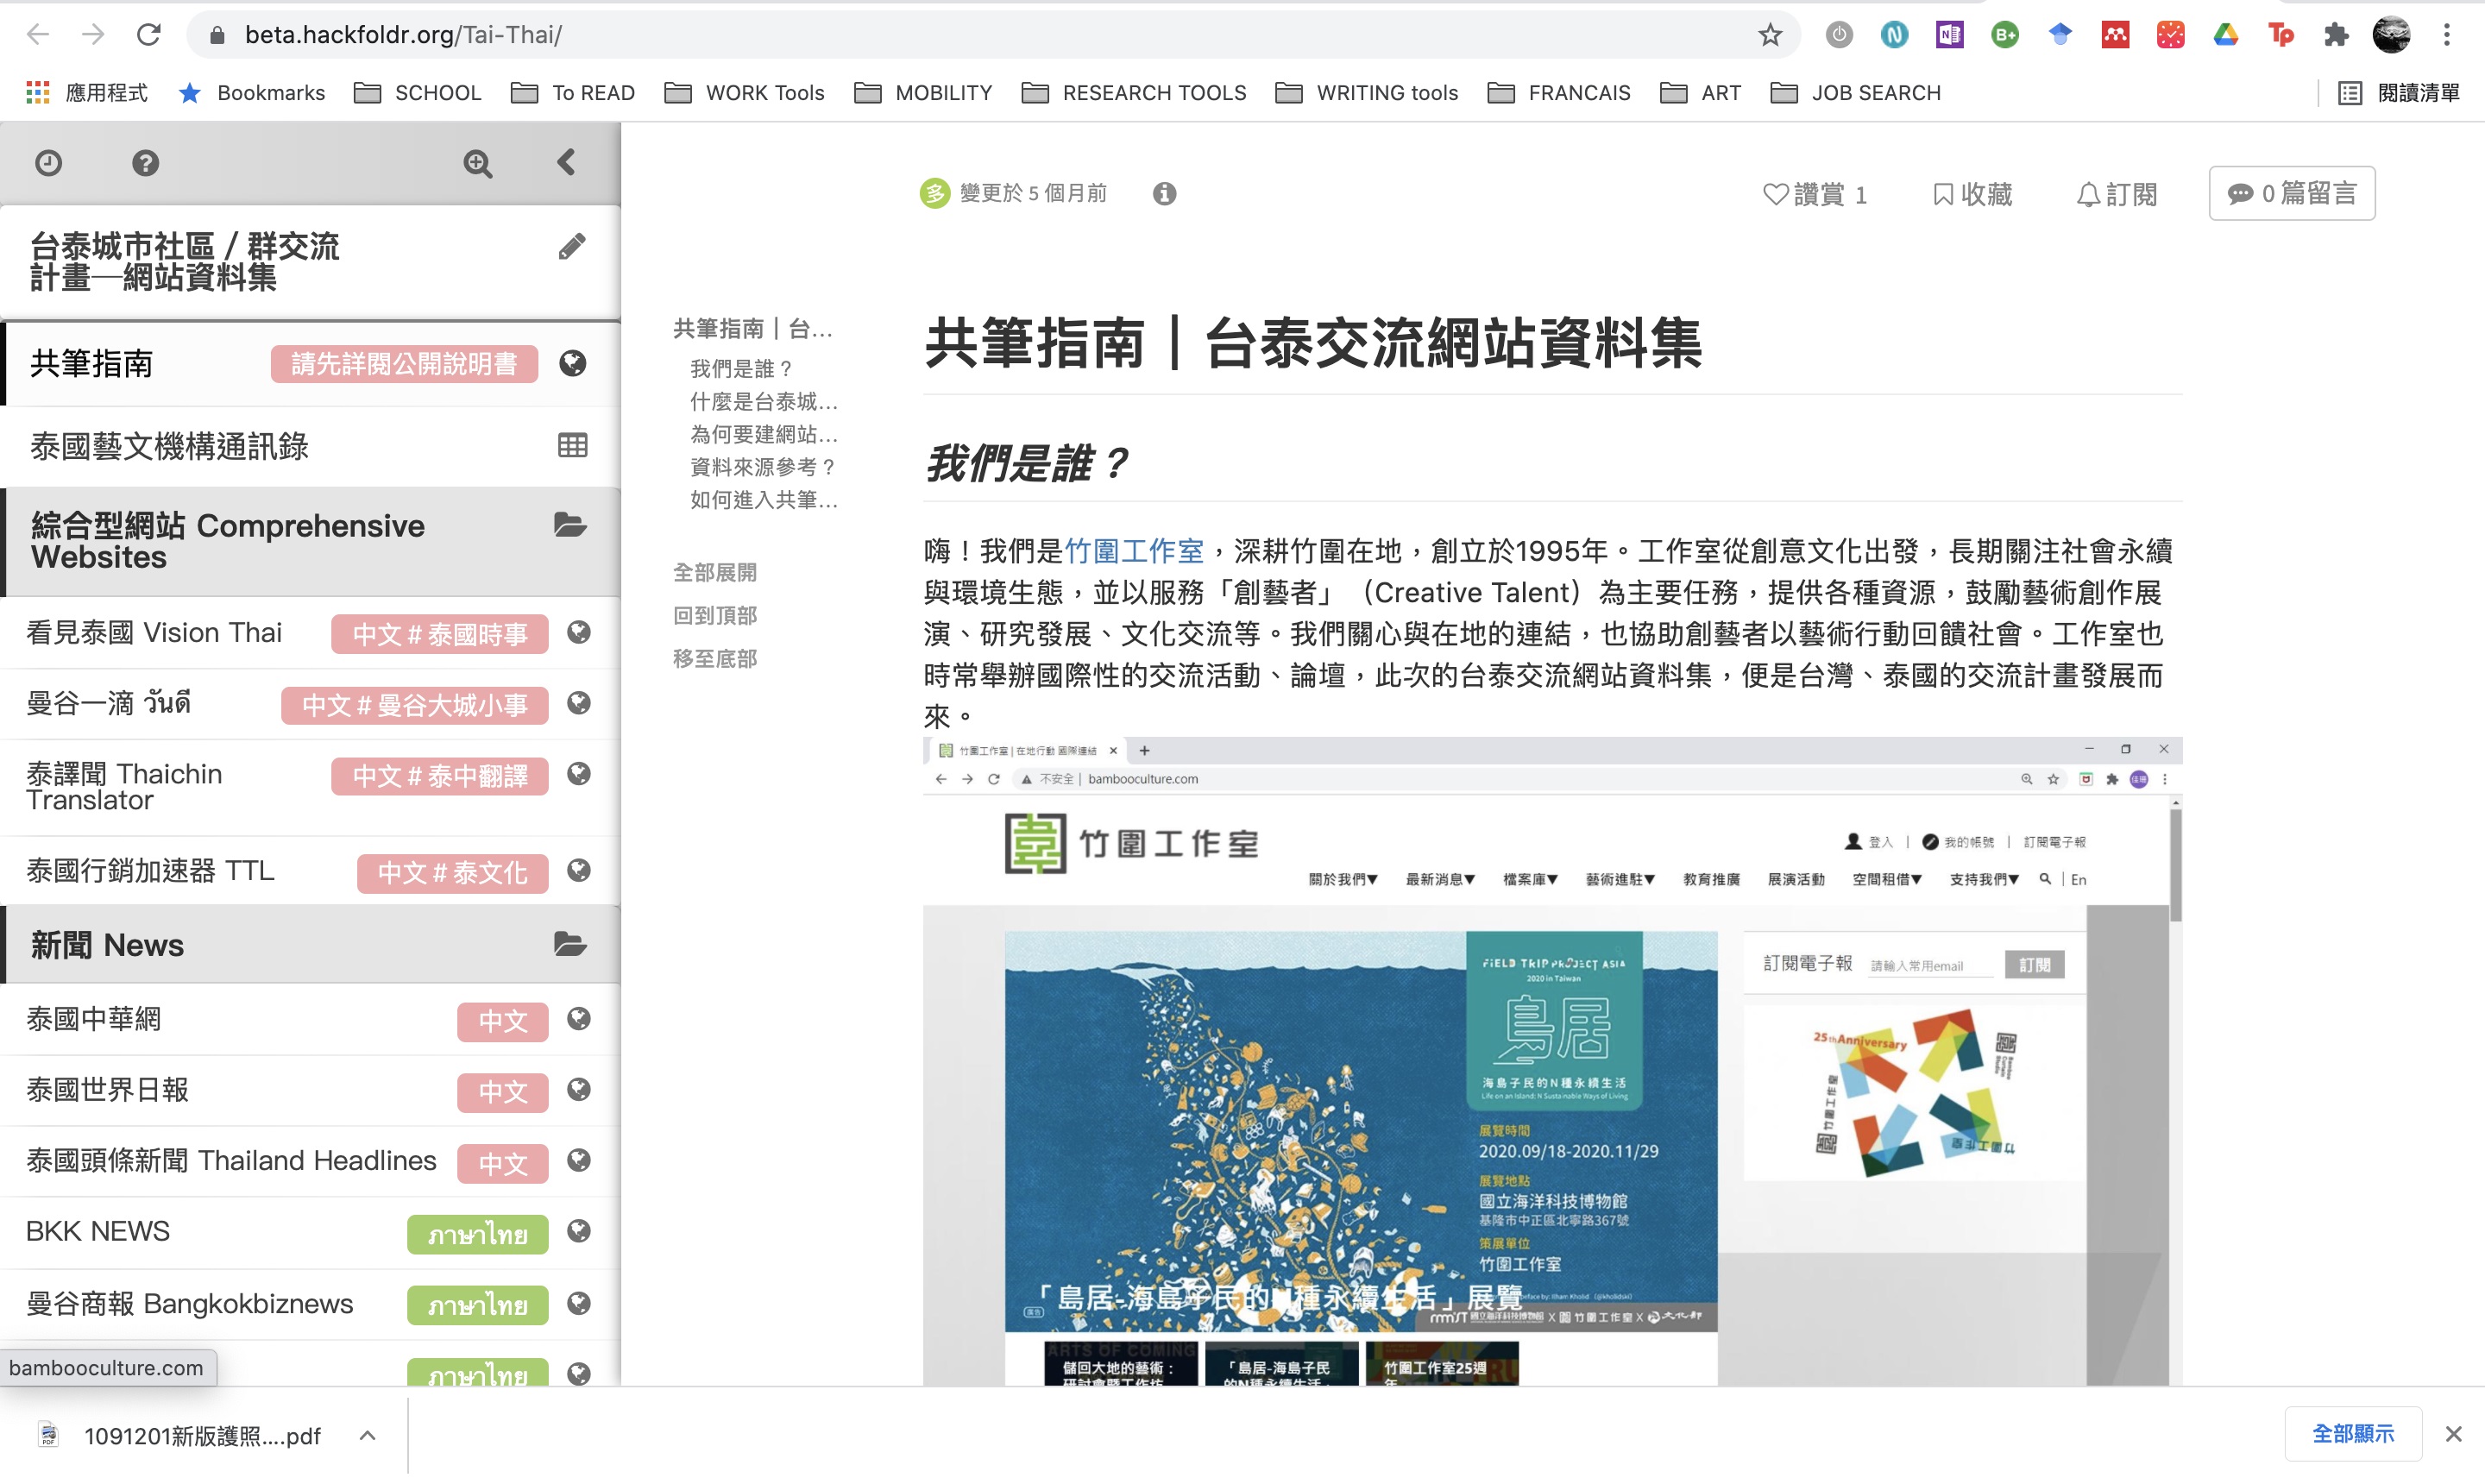Click the 訂閱 bell button

(2117, 194)
